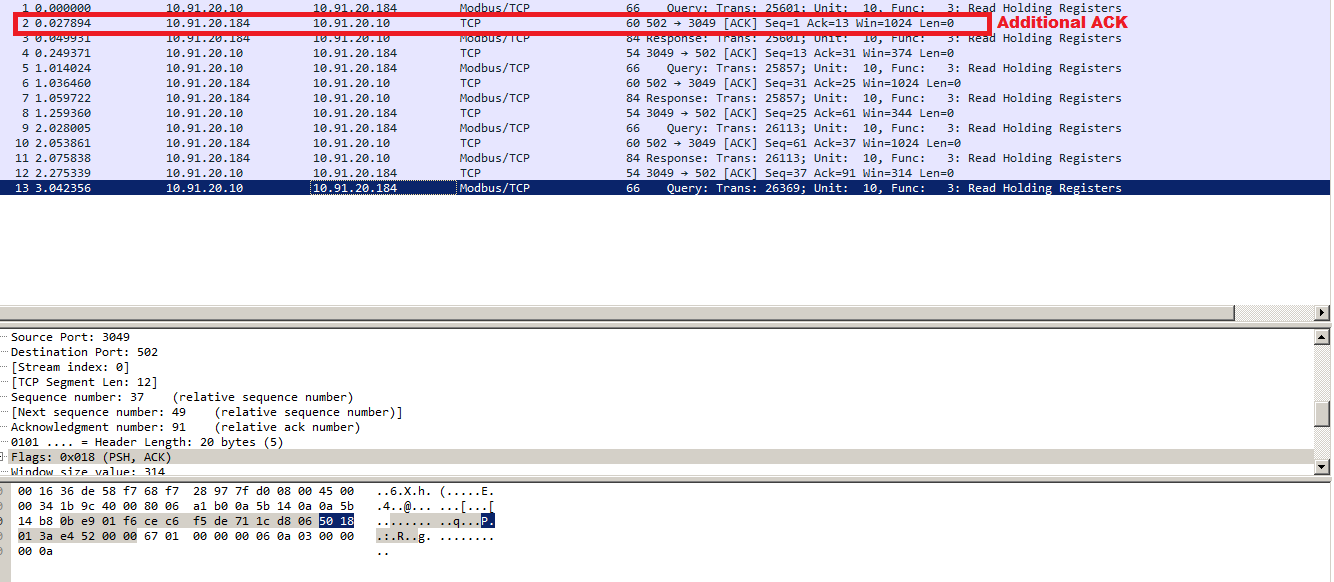
Task: Click hex bytes 45 00 in first line
Action: [x=336, y=491]
